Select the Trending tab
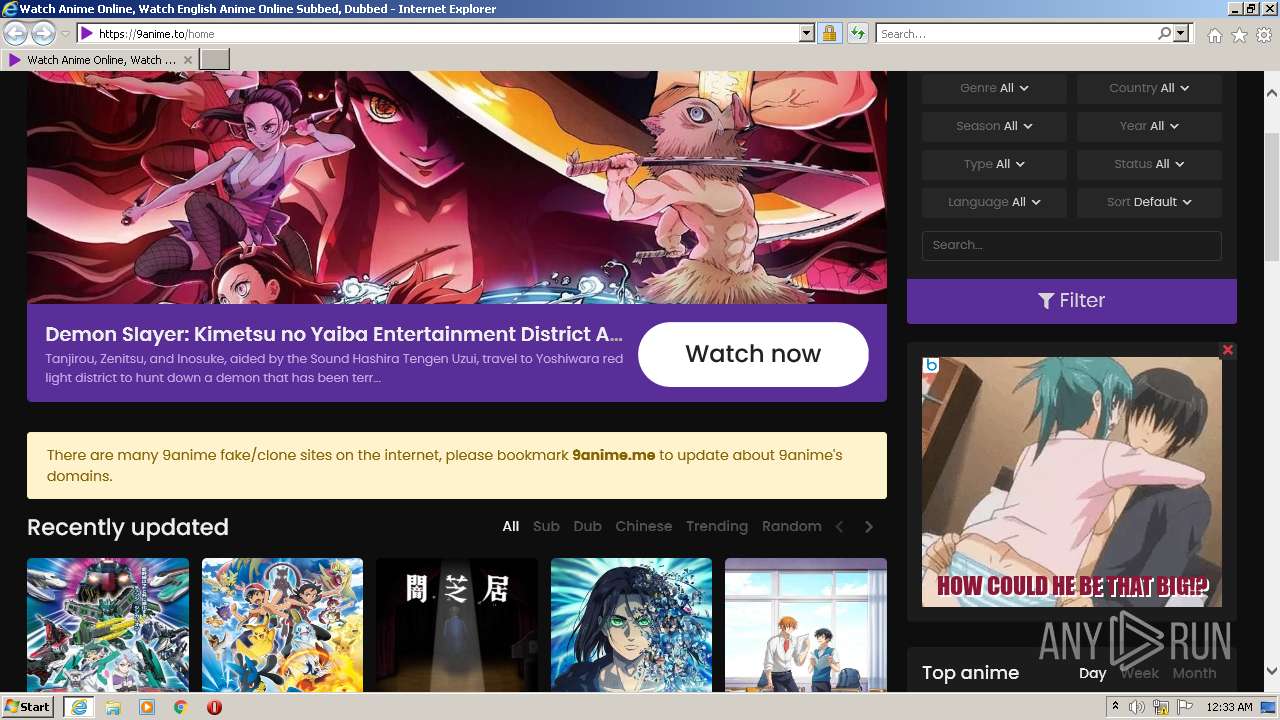This screenshot has width=1280, height=720. click(717, 526)
